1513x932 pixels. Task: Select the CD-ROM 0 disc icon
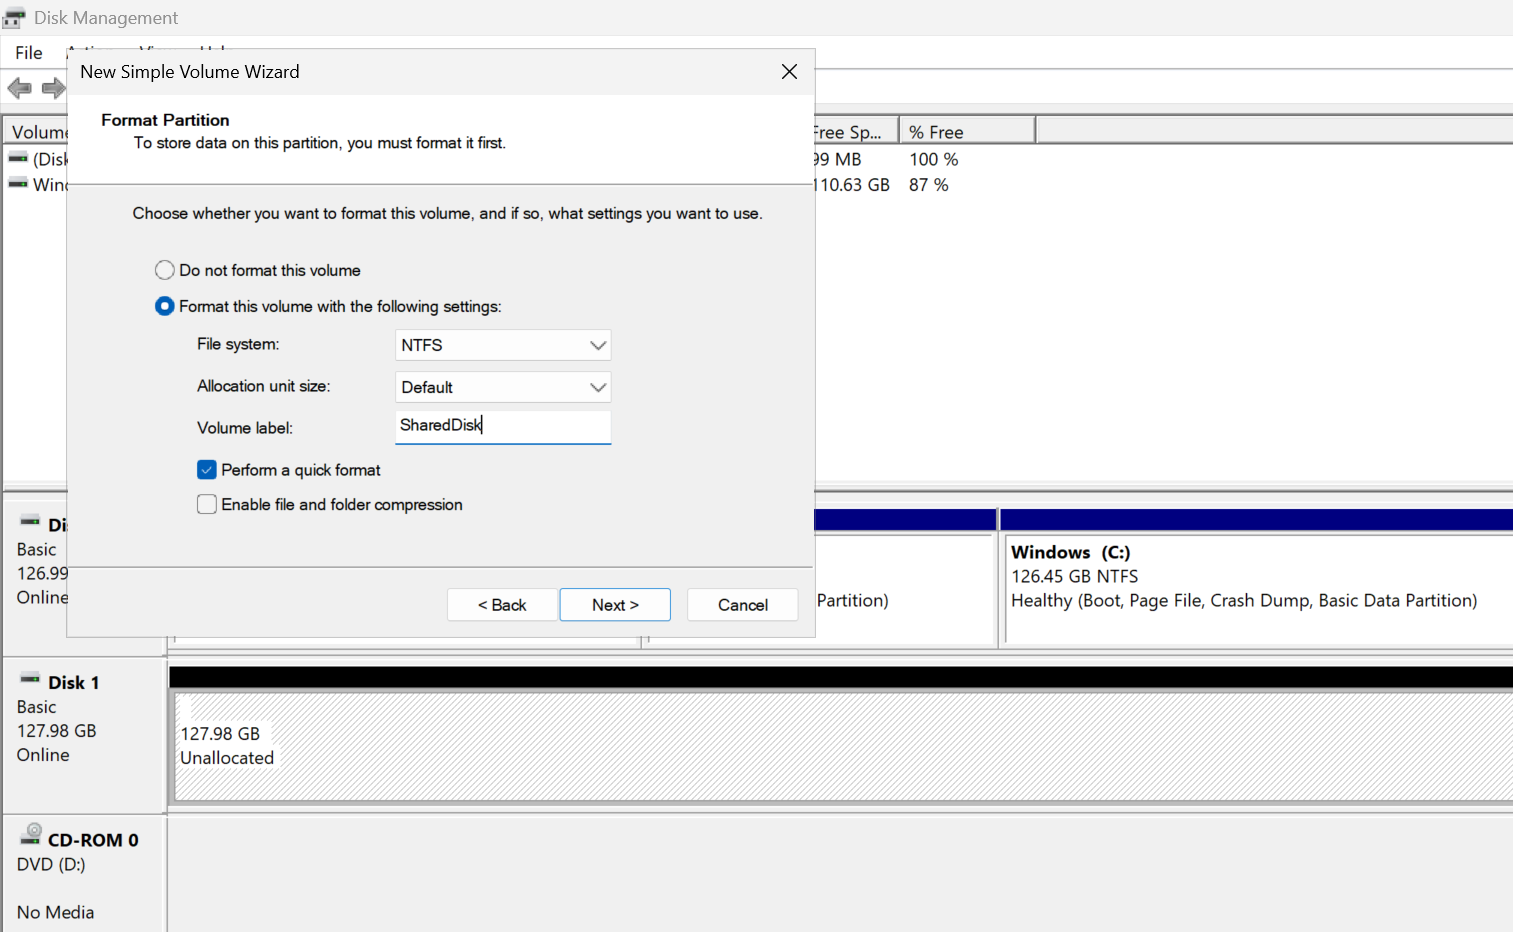point(31,834)
